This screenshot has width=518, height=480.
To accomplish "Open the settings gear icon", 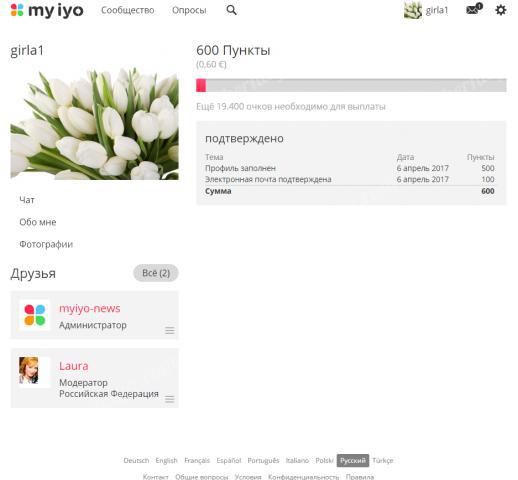I will click(500, 10).
